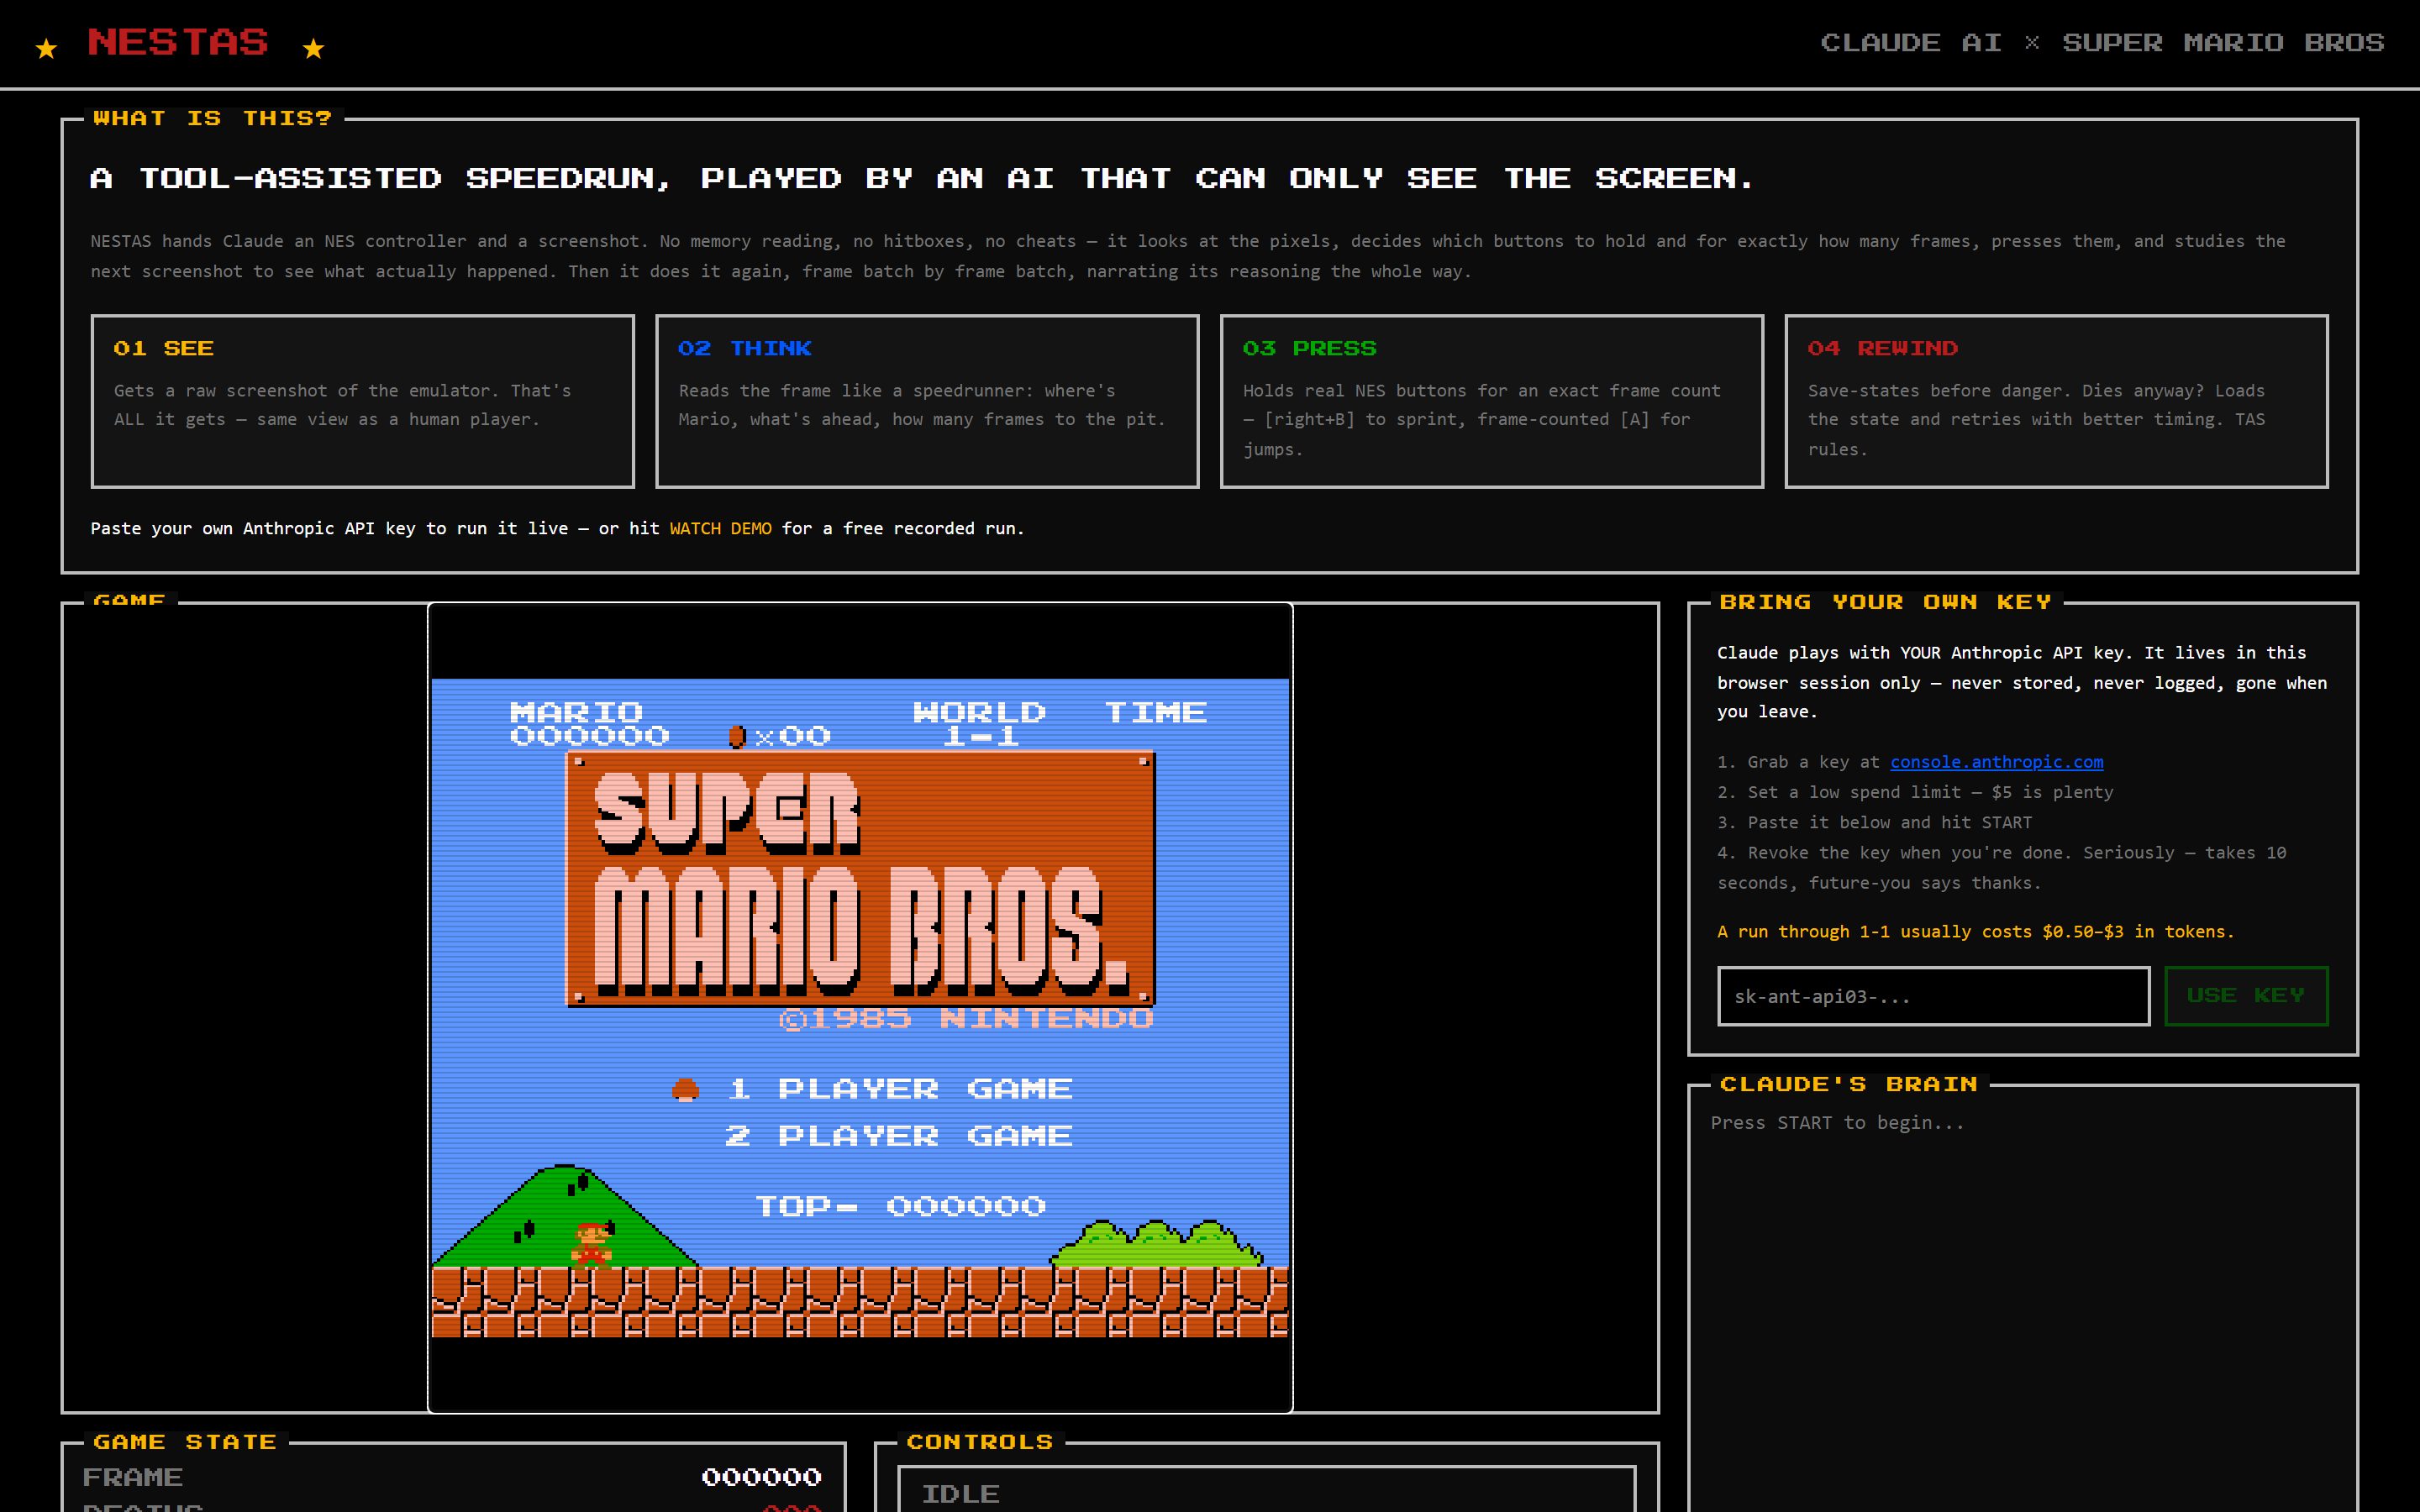Click the star right of NESTAS logo
This screenshot has height=1512, width=2420.
(314, 48)
